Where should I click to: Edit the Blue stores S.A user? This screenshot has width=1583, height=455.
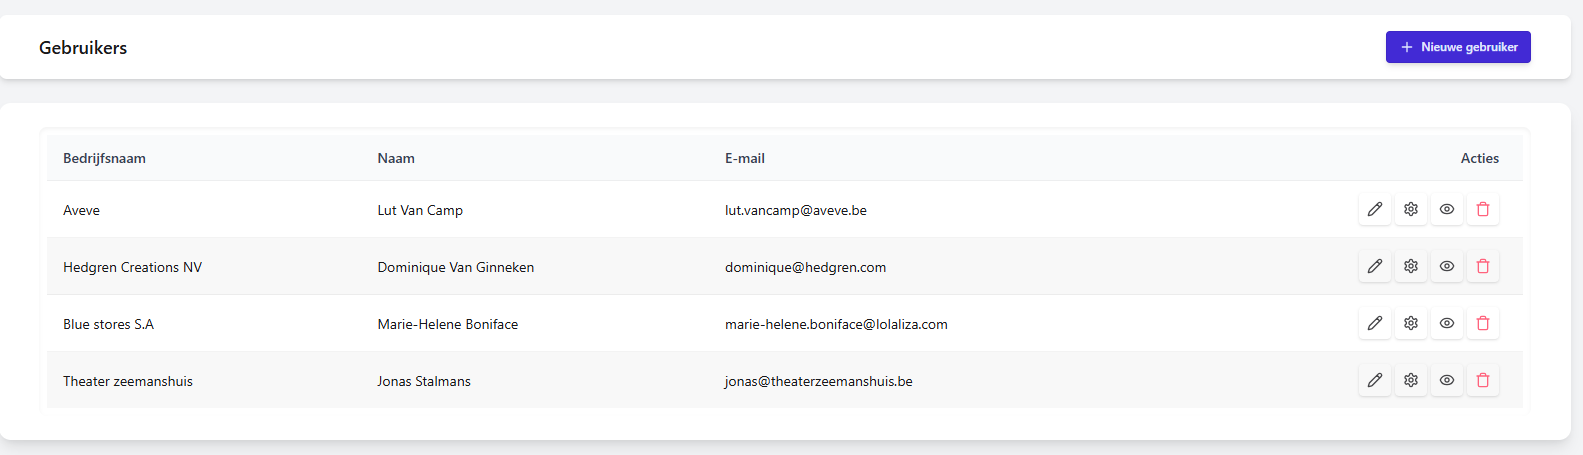click(1375, 323)
